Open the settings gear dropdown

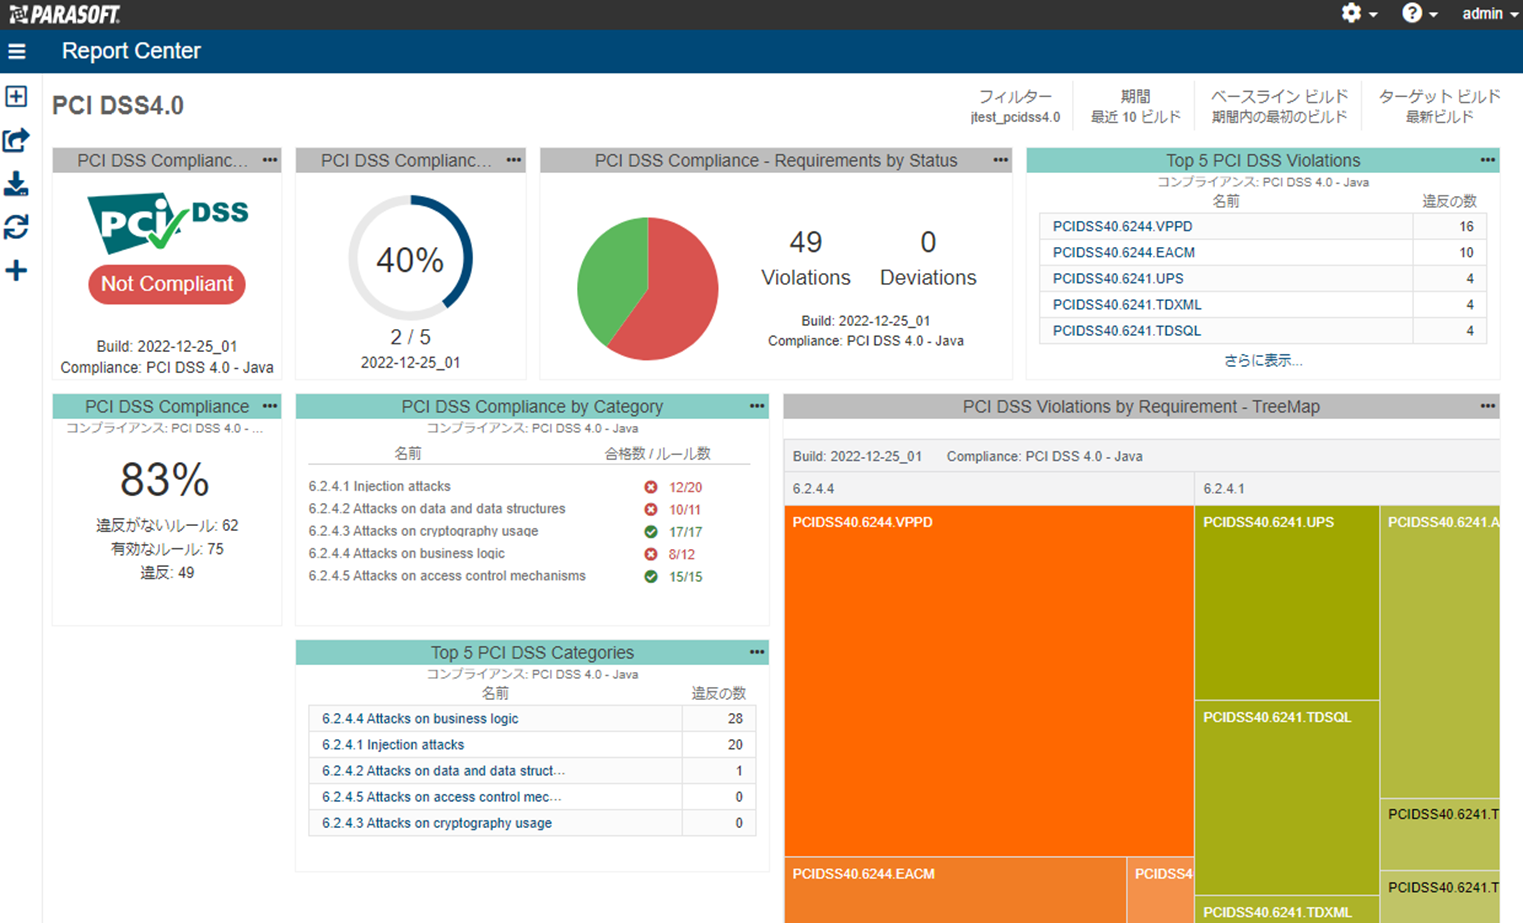coord(1358,14)
